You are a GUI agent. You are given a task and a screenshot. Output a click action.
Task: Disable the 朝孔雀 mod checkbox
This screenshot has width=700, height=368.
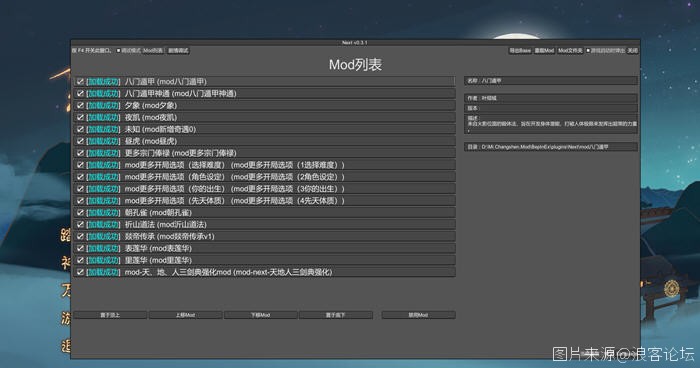point(80,213)
